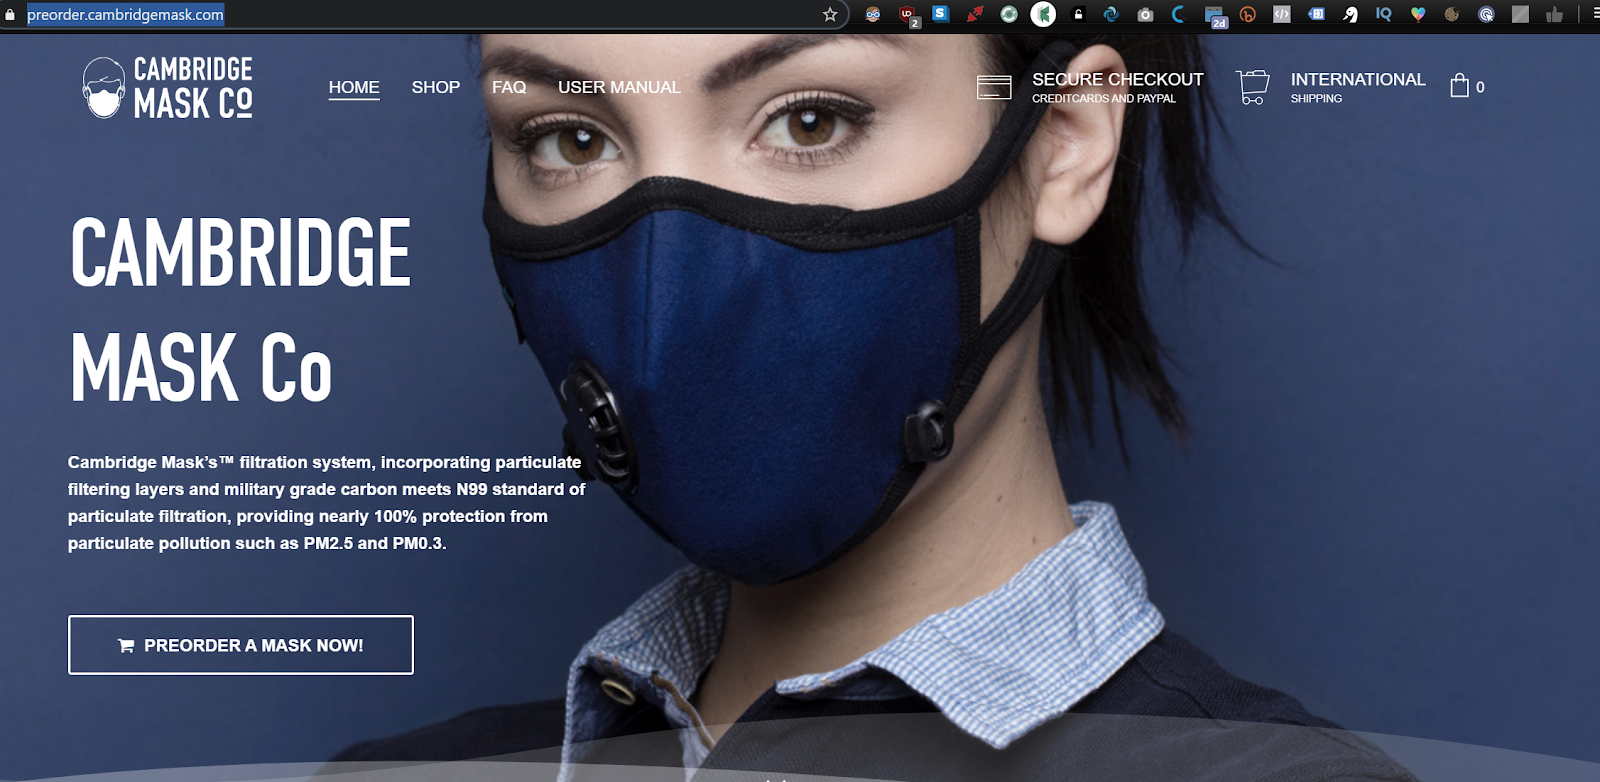Click the SECURE CHECKOUT text
1600x782 pixels.
tap(1117, 79)
